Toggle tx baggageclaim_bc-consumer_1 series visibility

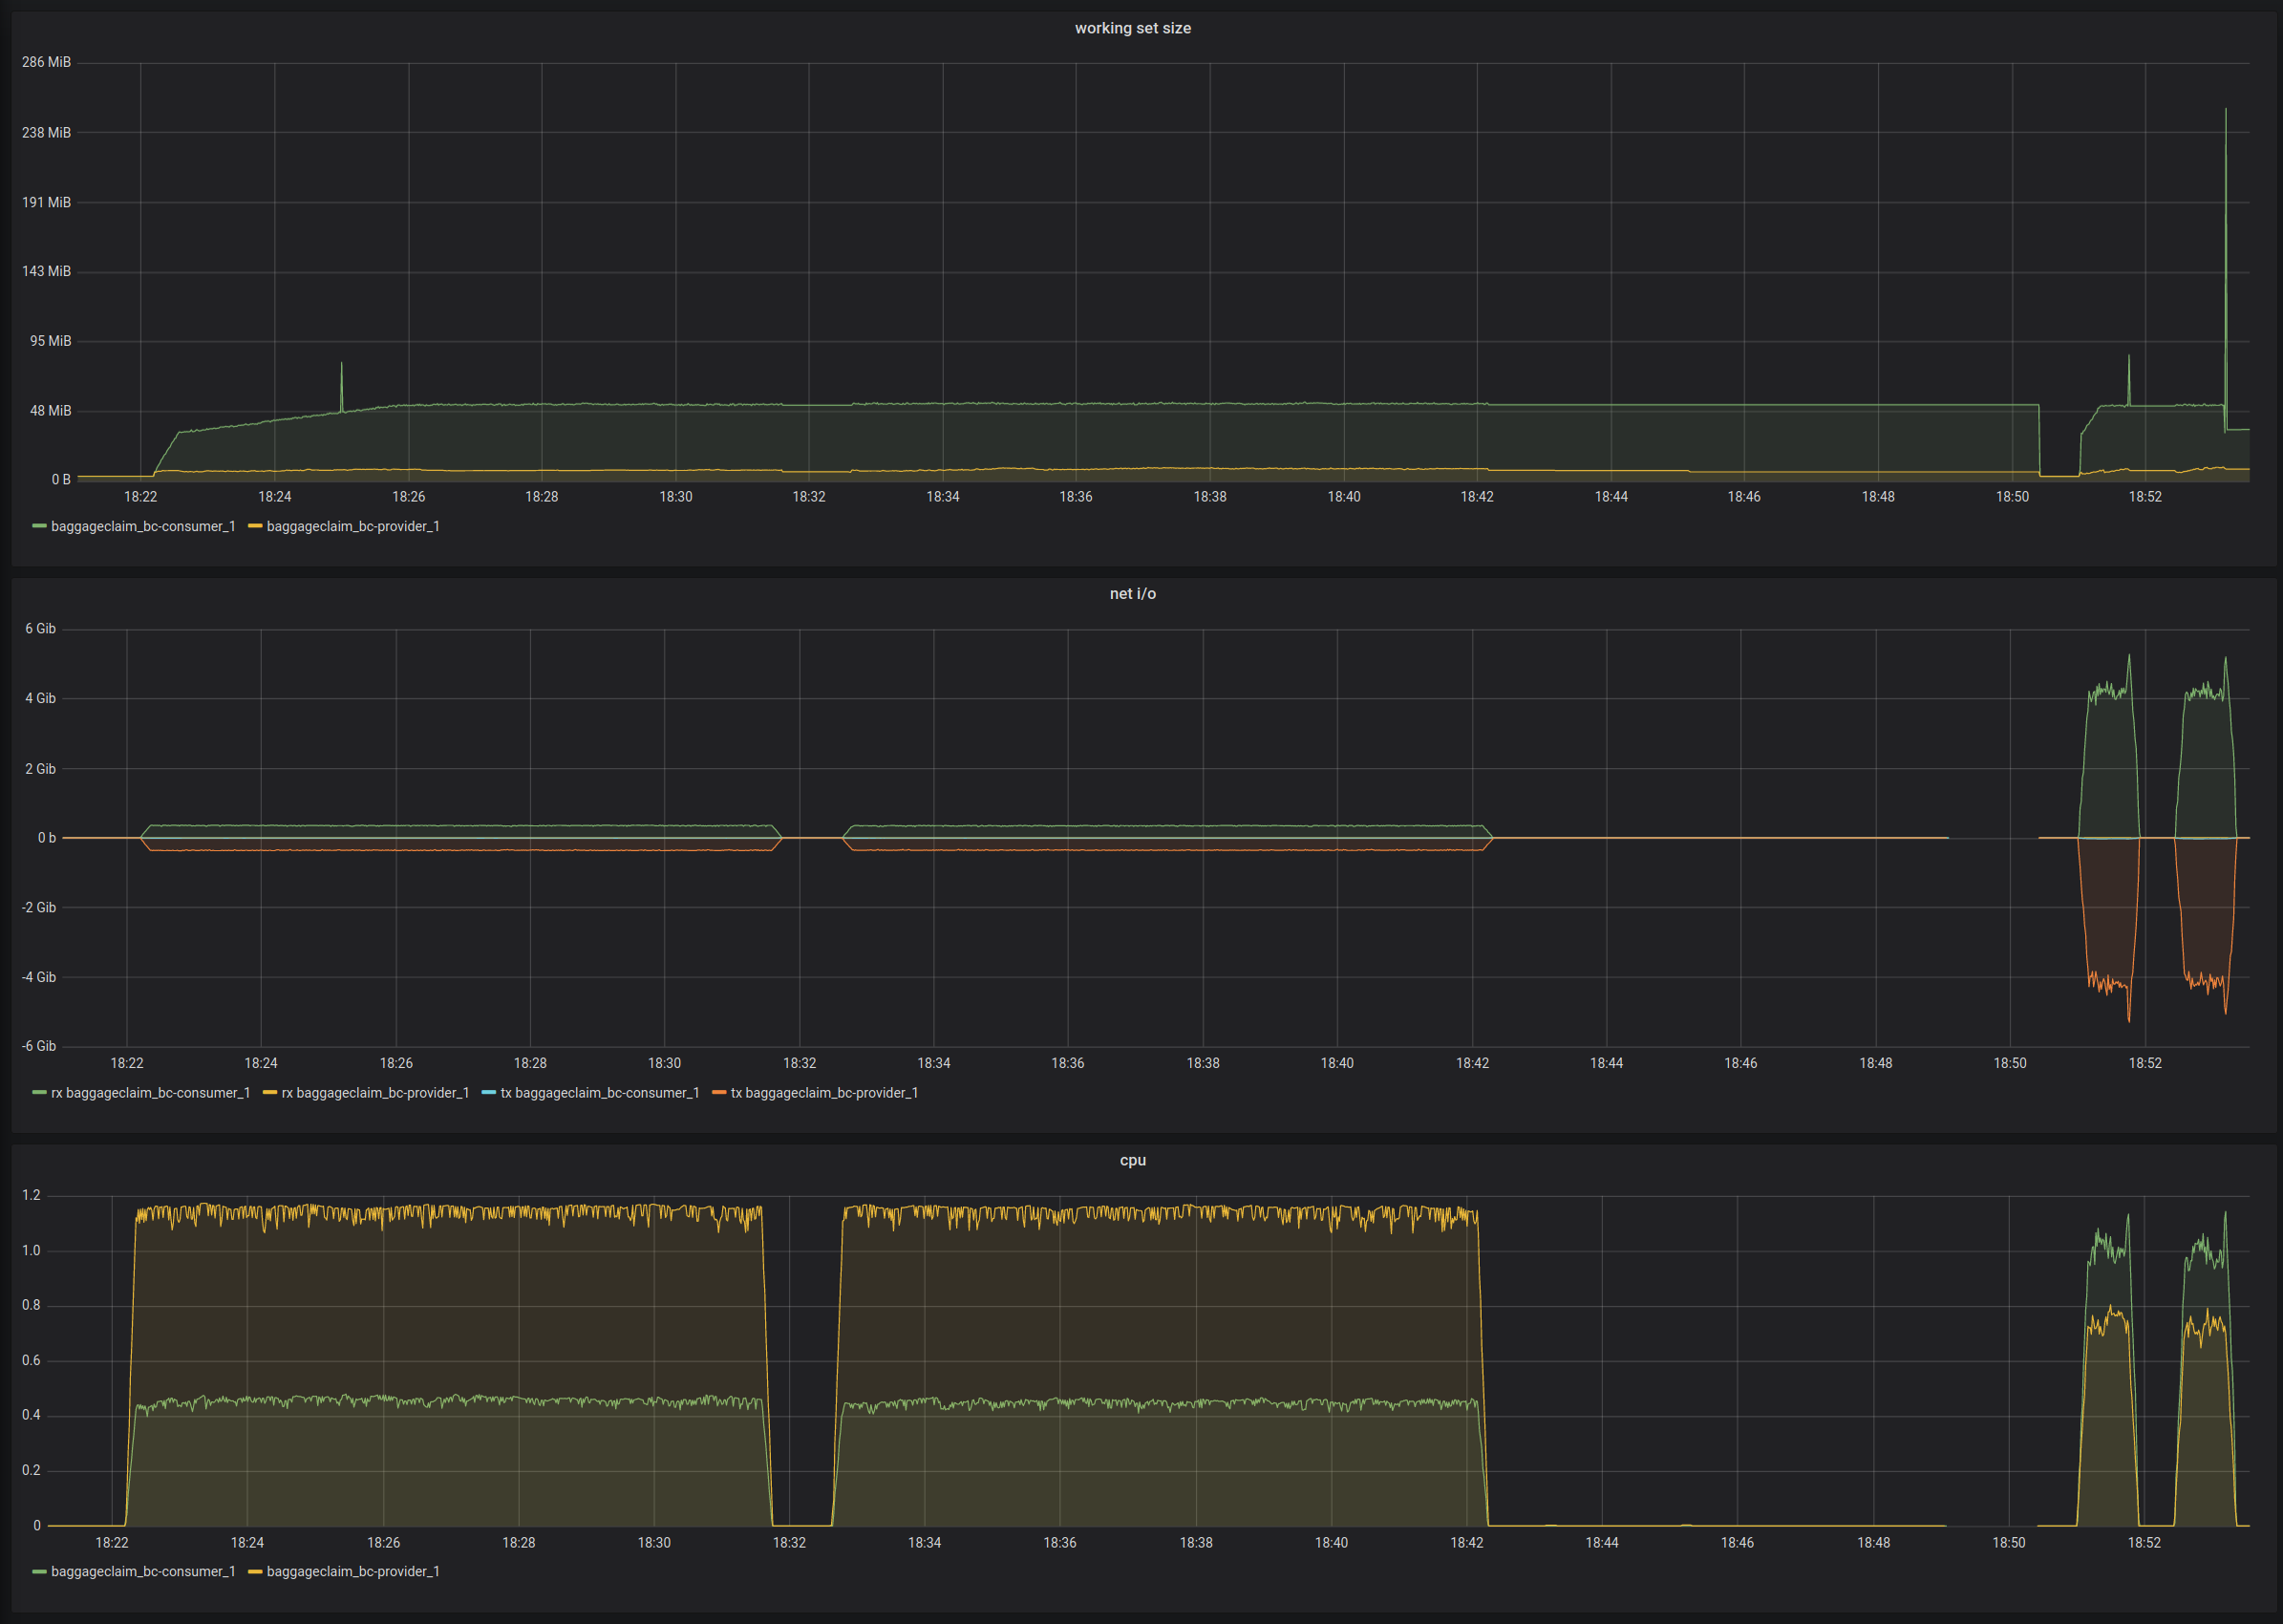pos(602,1093)
